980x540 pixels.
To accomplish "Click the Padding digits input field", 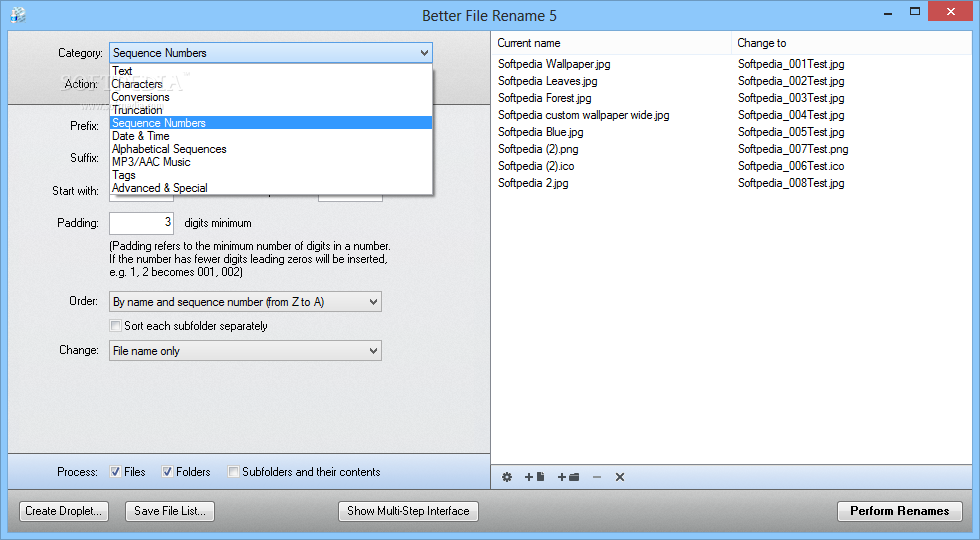I will point(141,223).
